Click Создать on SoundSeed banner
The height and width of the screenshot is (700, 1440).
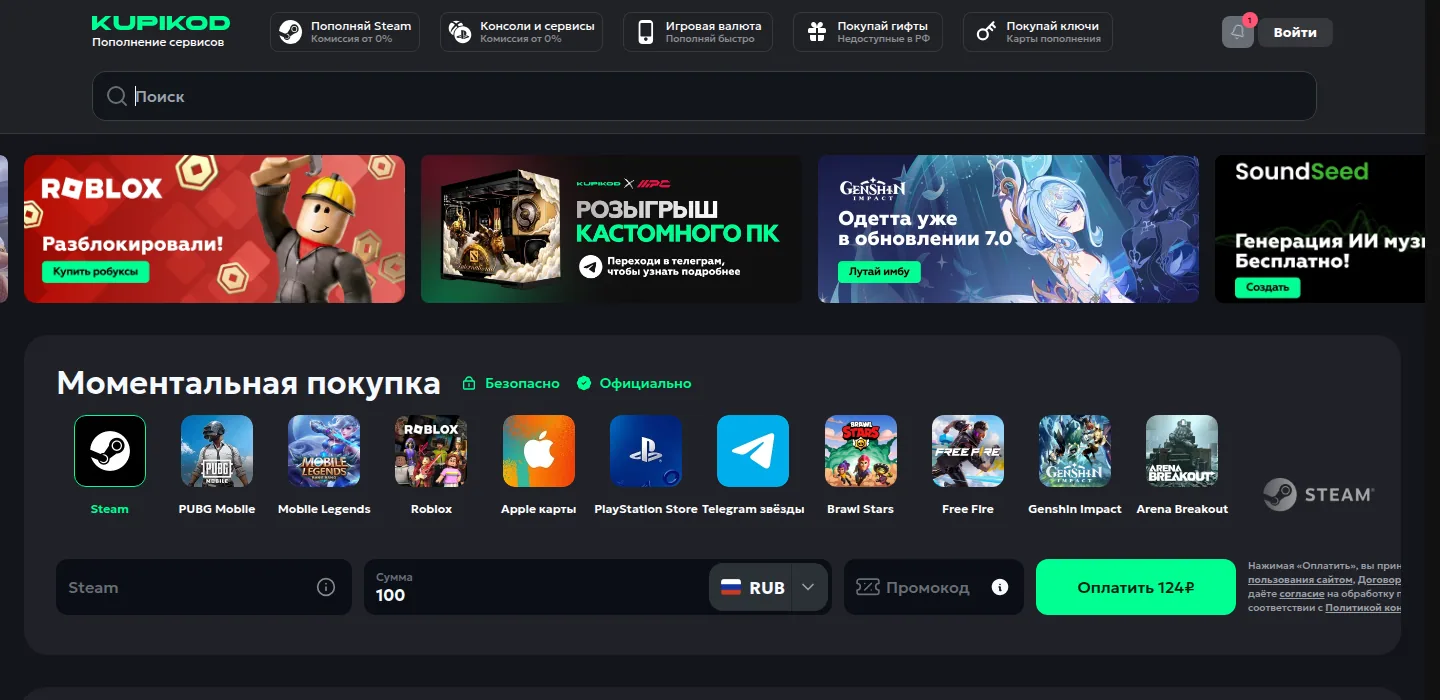pos(1267,287)
